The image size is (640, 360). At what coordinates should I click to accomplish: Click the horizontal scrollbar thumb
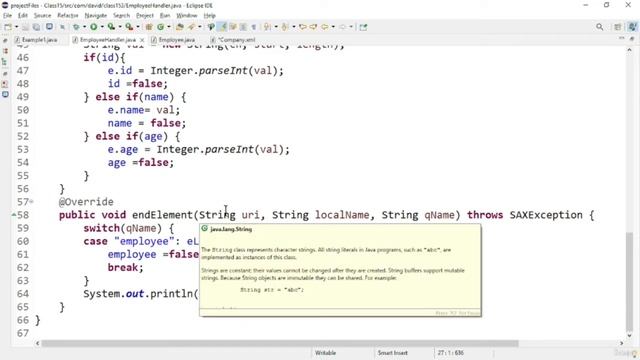(280, 343)
